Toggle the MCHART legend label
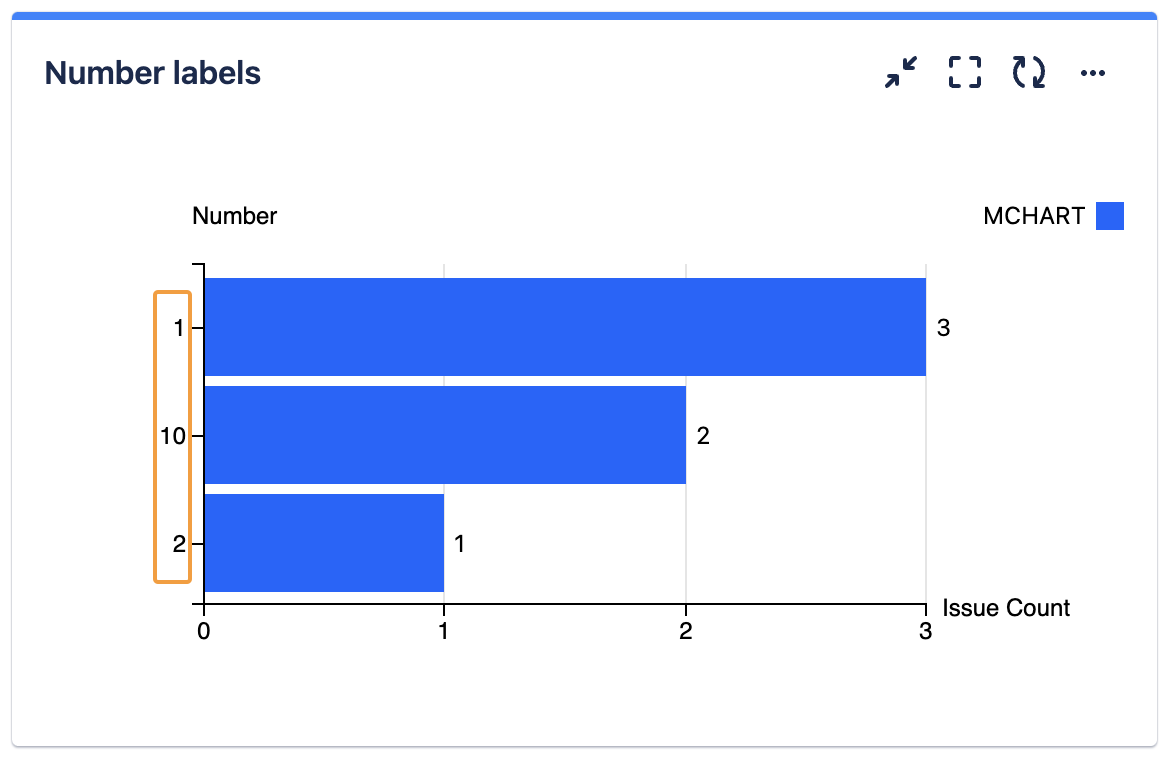Screen dimensions: 1169x758 coord(1034,216)
